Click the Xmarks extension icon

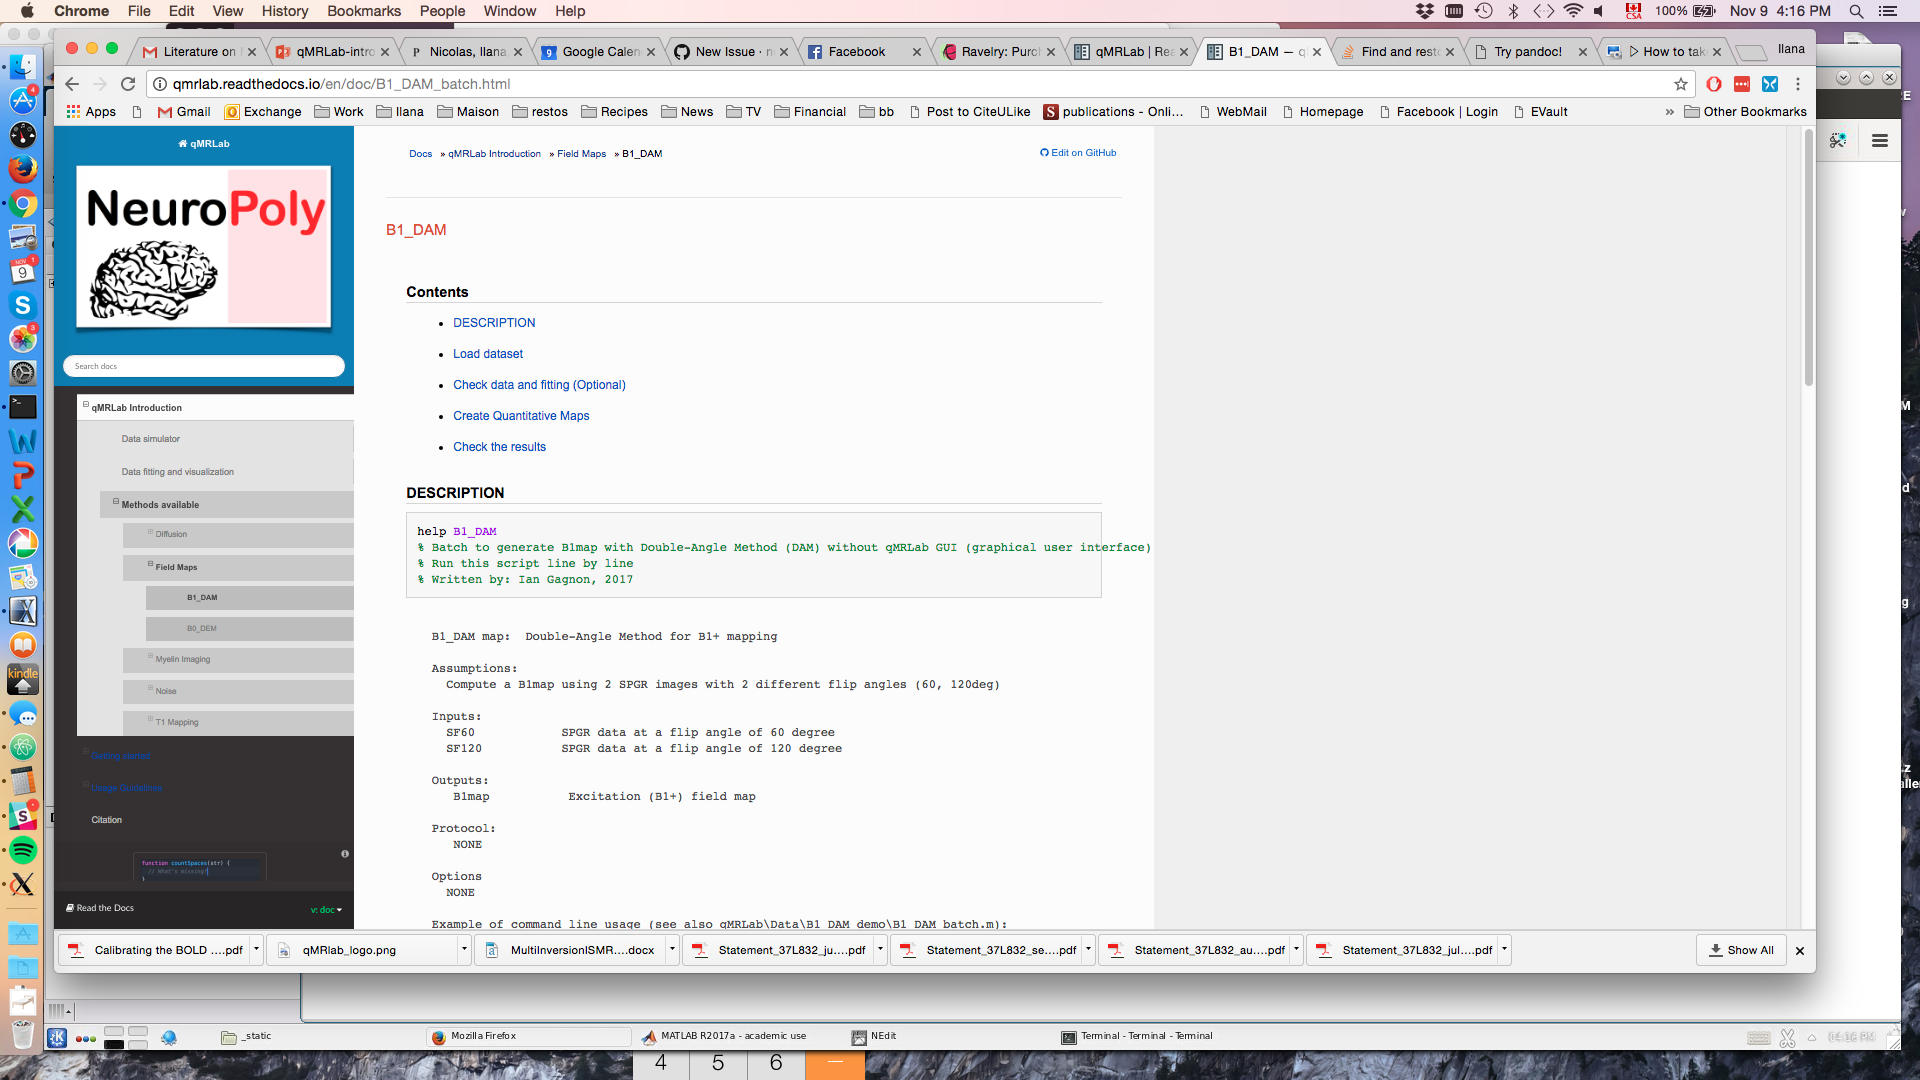tap(1771, 84)
